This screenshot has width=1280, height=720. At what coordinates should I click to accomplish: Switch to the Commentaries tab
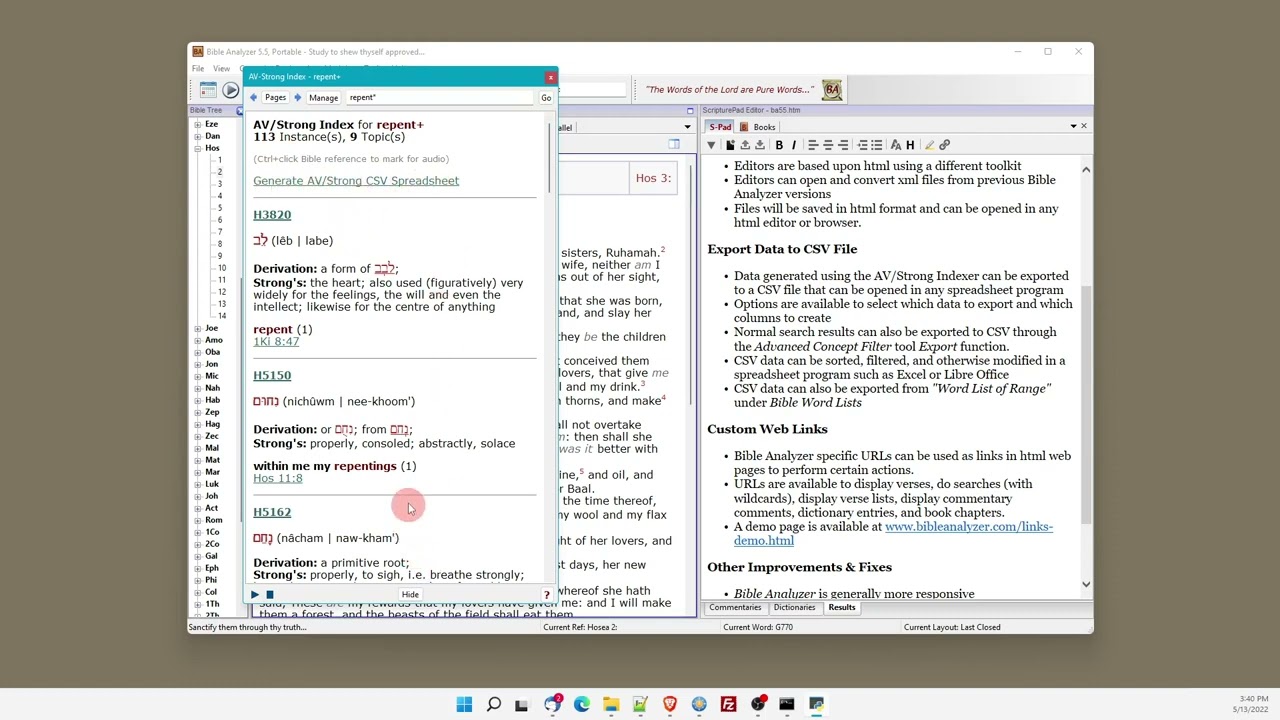click(735, 608)
